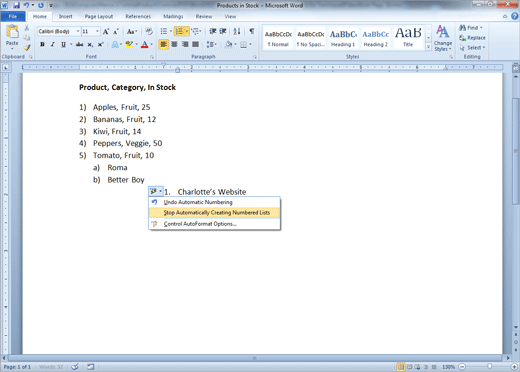This screenshot has height=372, width=520.
Task: Apply the No Spacing style
Action: tap(311, 38)
